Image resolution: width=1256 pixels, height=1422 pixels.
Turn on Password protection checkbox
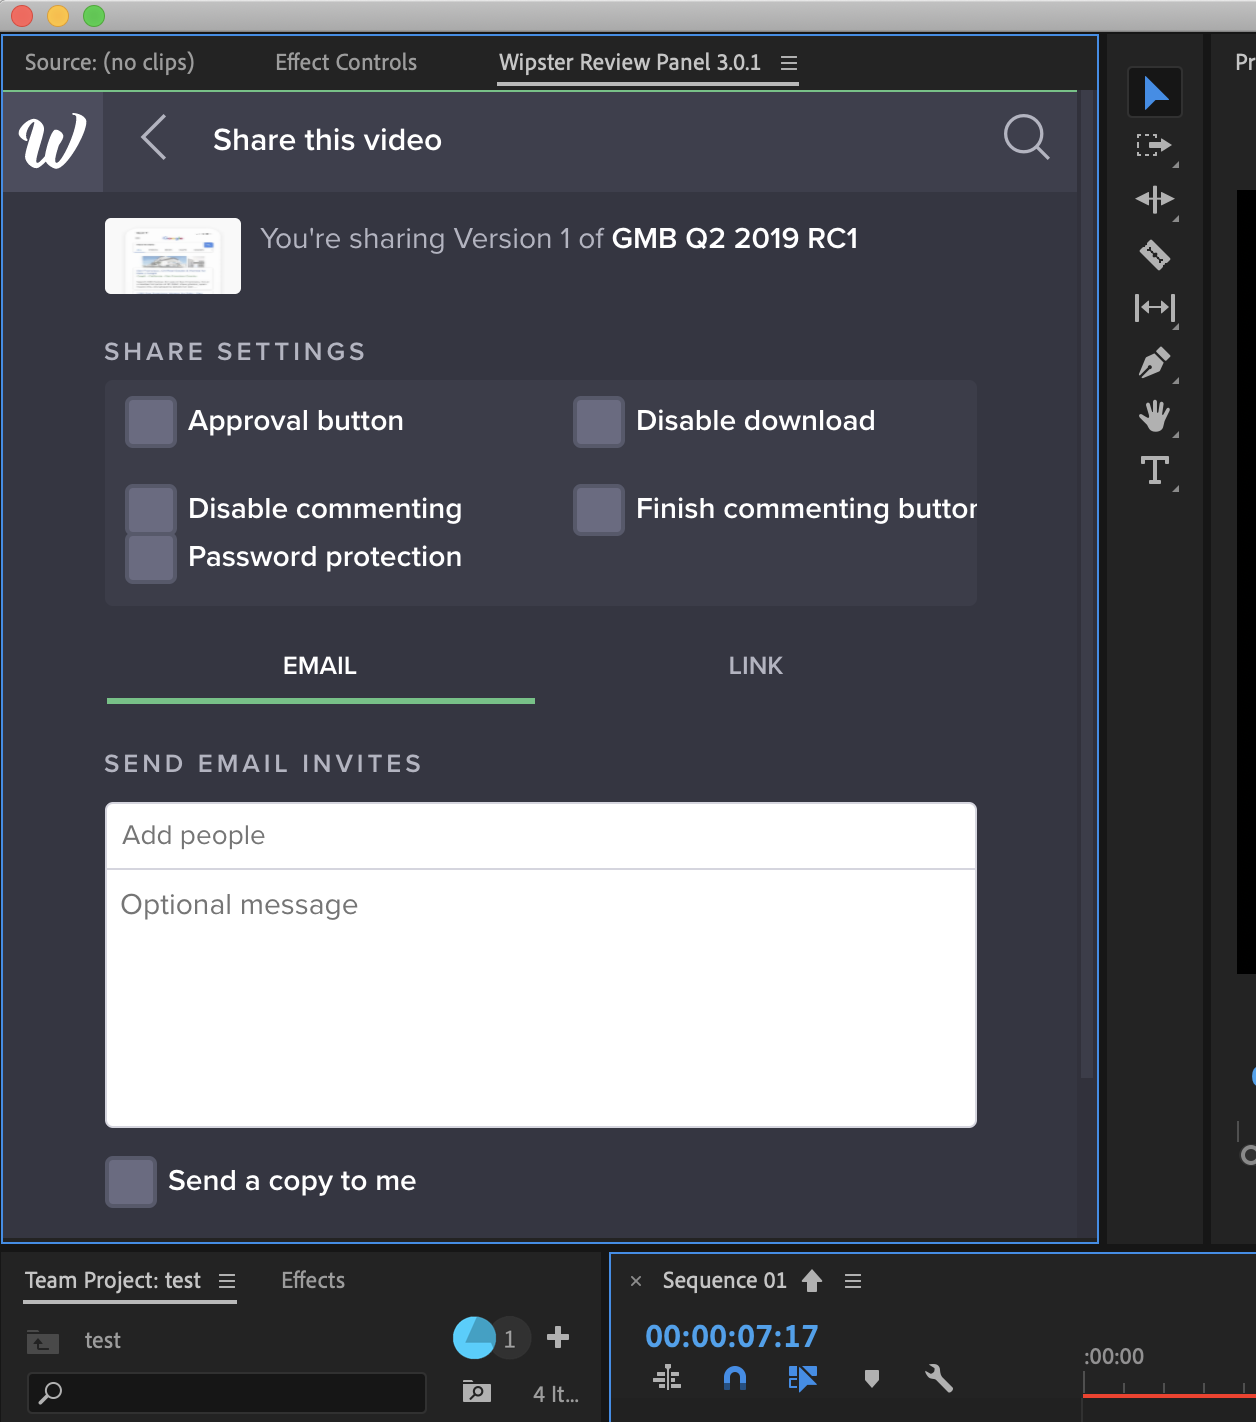click(151, 558)
